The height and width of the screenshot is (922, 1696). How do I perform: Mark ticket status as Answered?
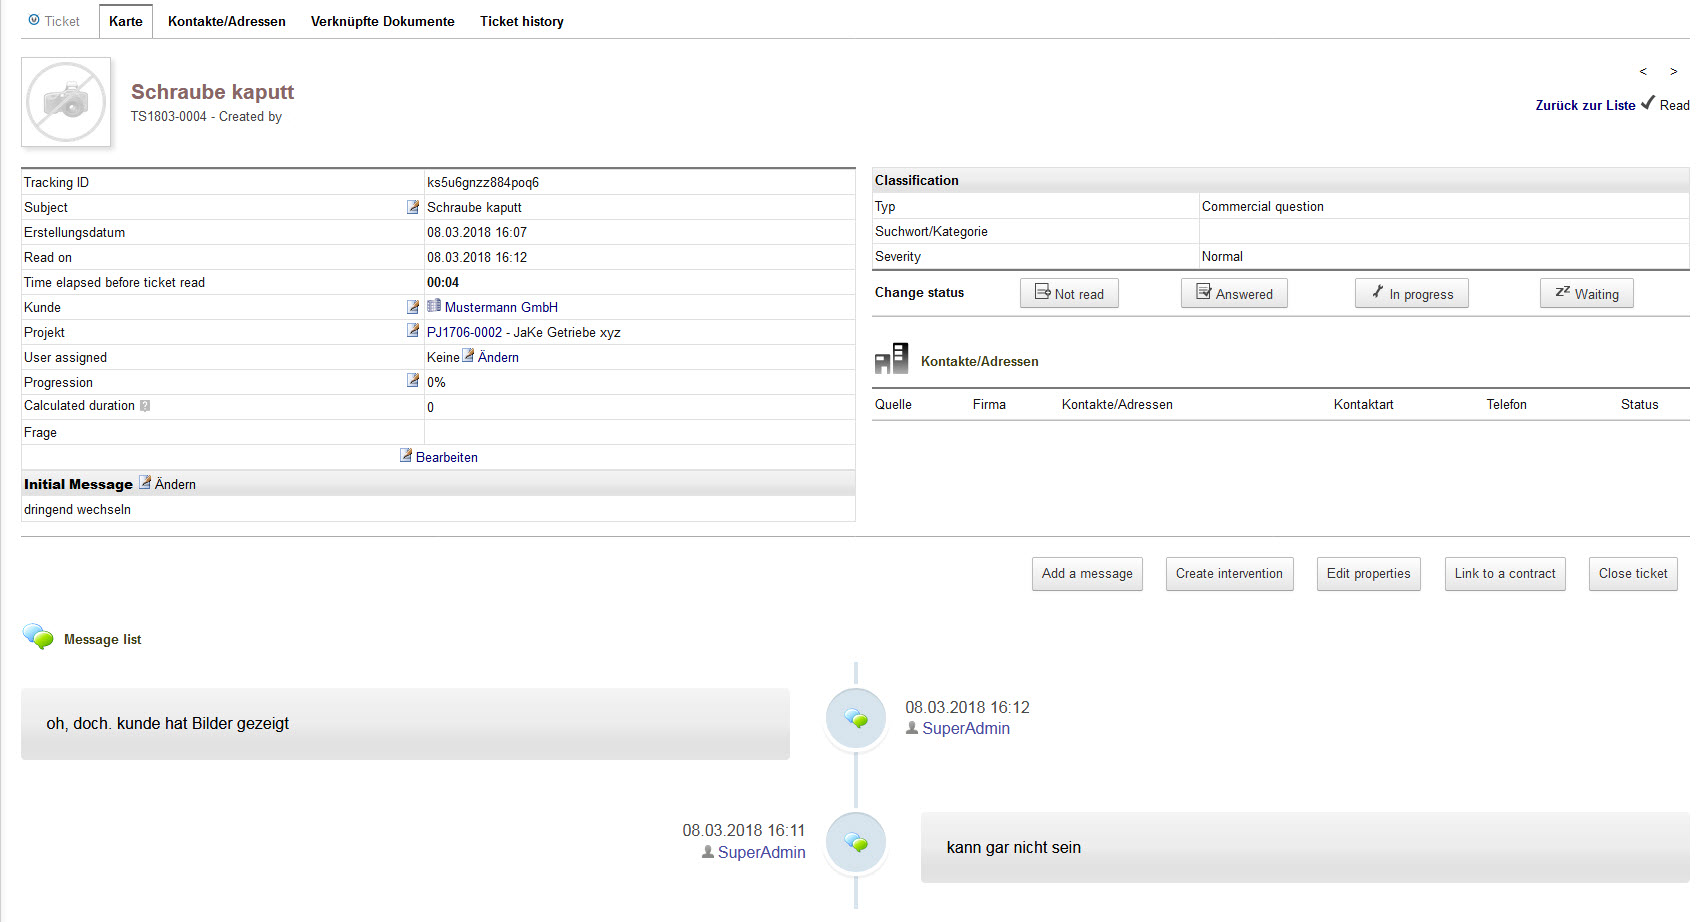(1234, 294)
